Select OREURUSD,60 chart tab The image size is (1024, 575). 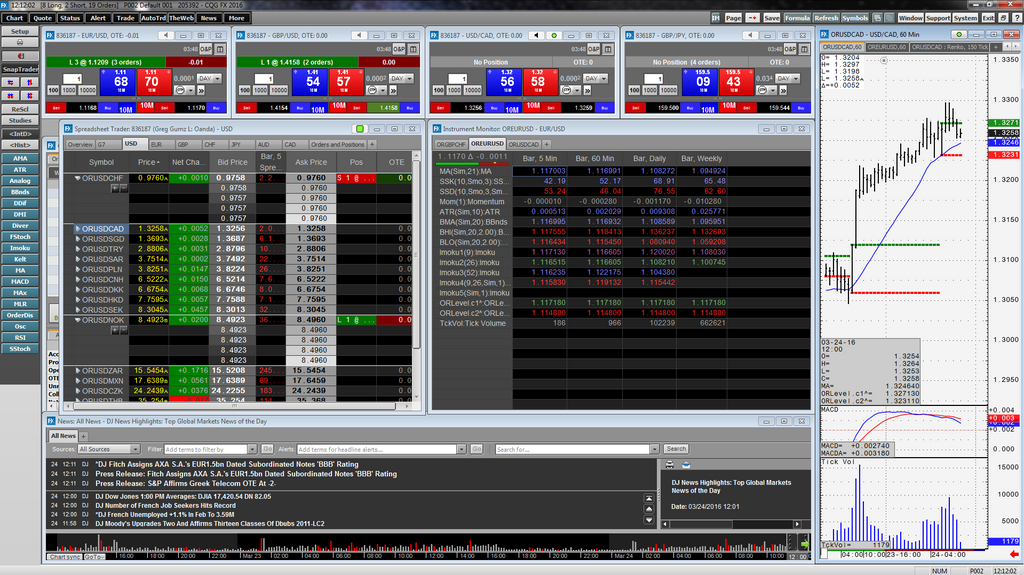tap(886, 47)
